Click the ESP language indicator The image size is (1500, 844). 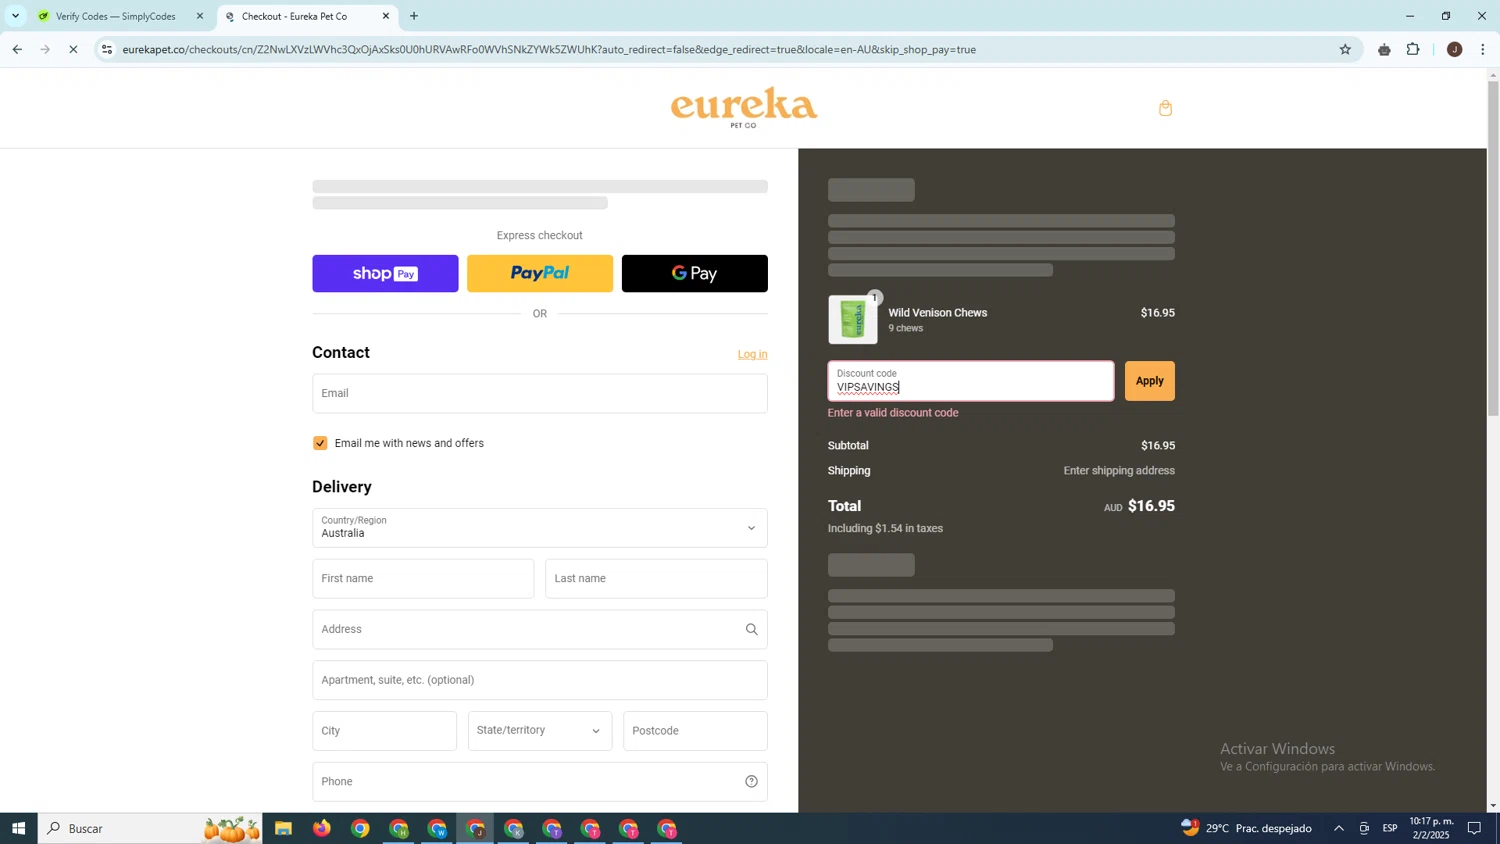(1390, 828)
